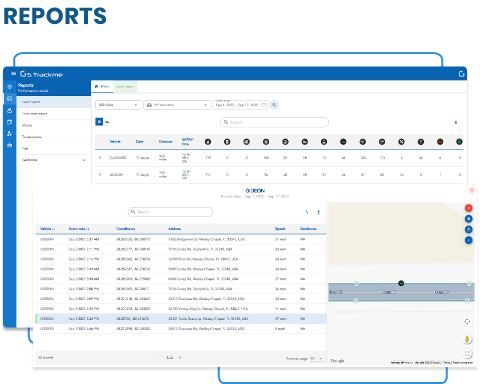Focus the main report search field
This screenshot has height=384, width=480.
click(x=274, y=122)
